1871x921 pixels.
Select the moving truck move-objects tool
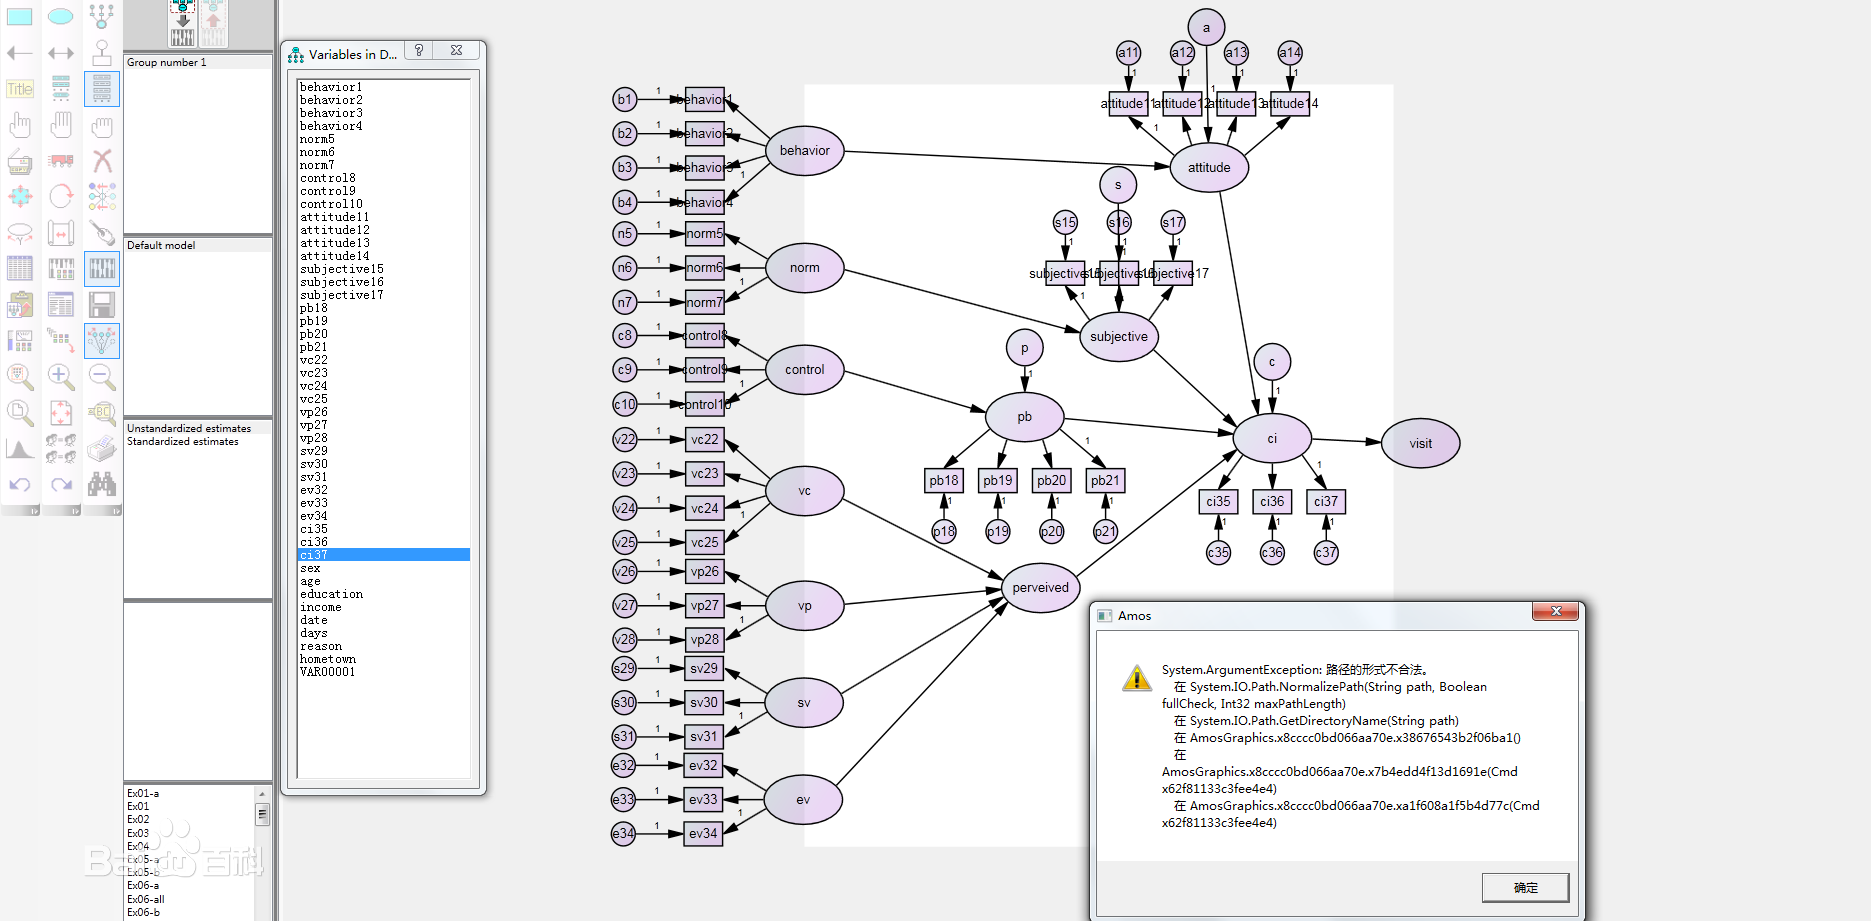point(61,160)
